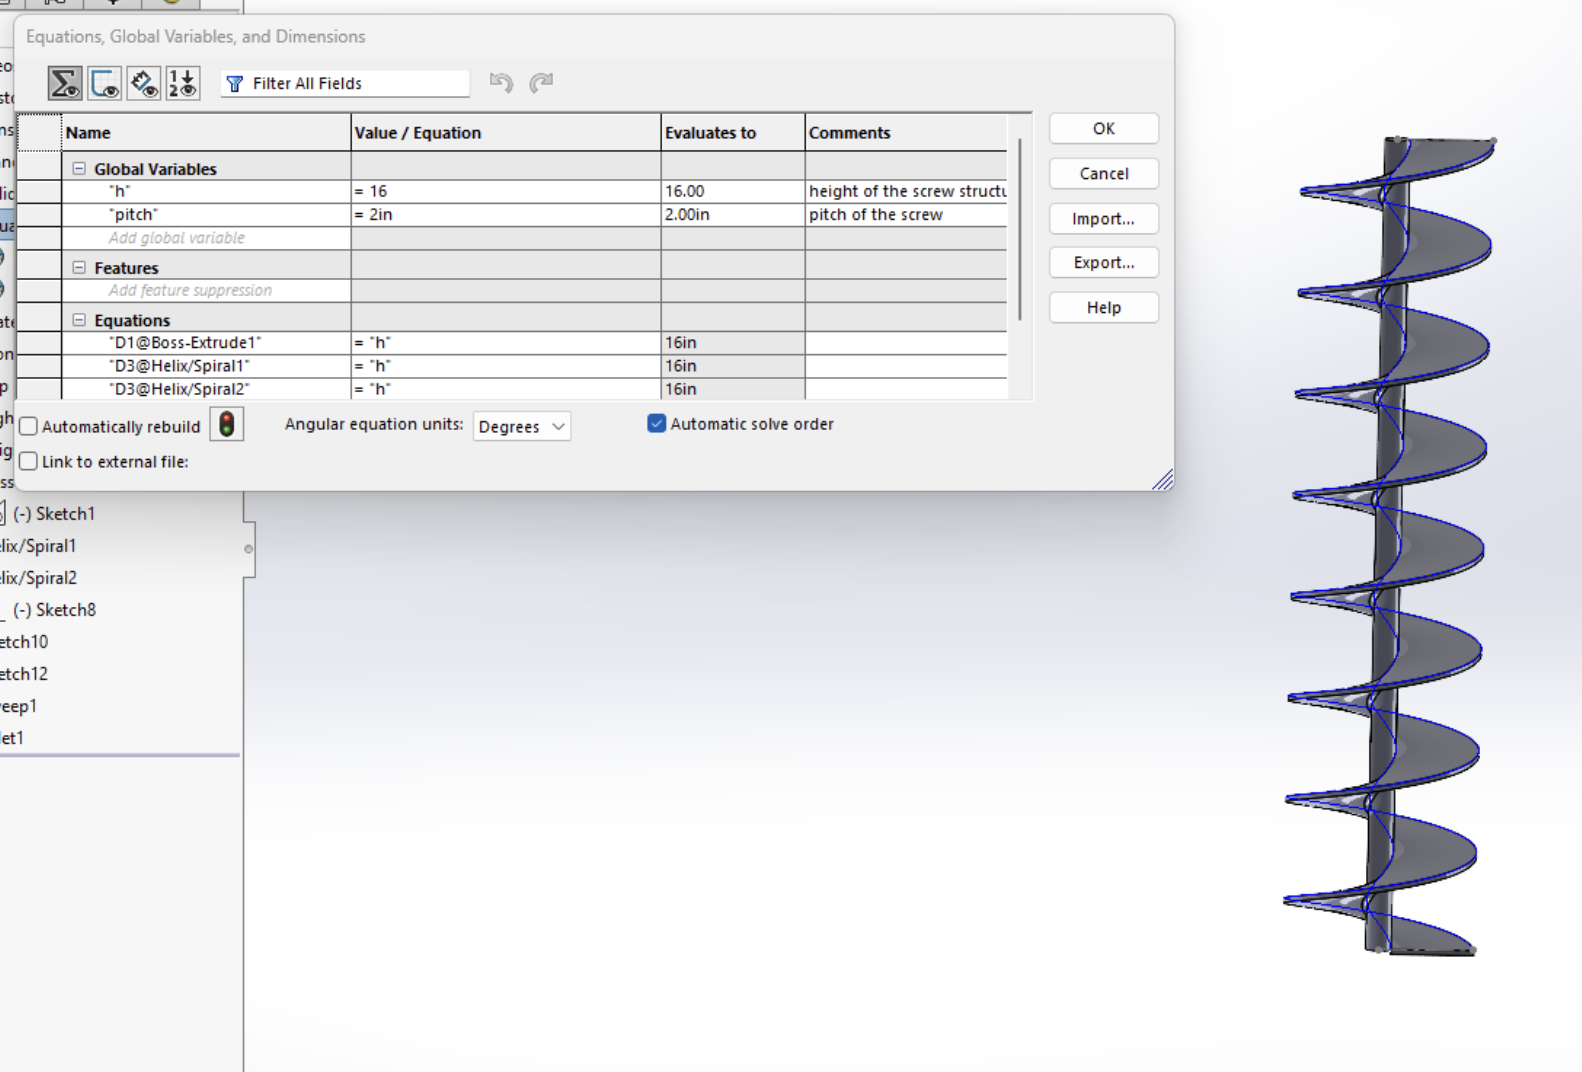Click the OK button
The width and height of the screenshot is (1582, 1072).
1103,129
